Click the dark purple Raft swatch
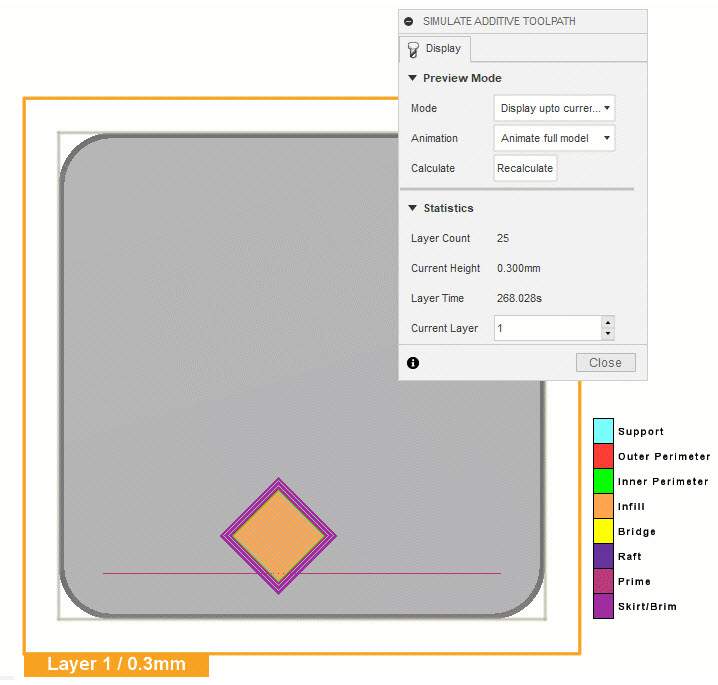Image resolution: width=718 pixels, height=685 pixels. 603,556
